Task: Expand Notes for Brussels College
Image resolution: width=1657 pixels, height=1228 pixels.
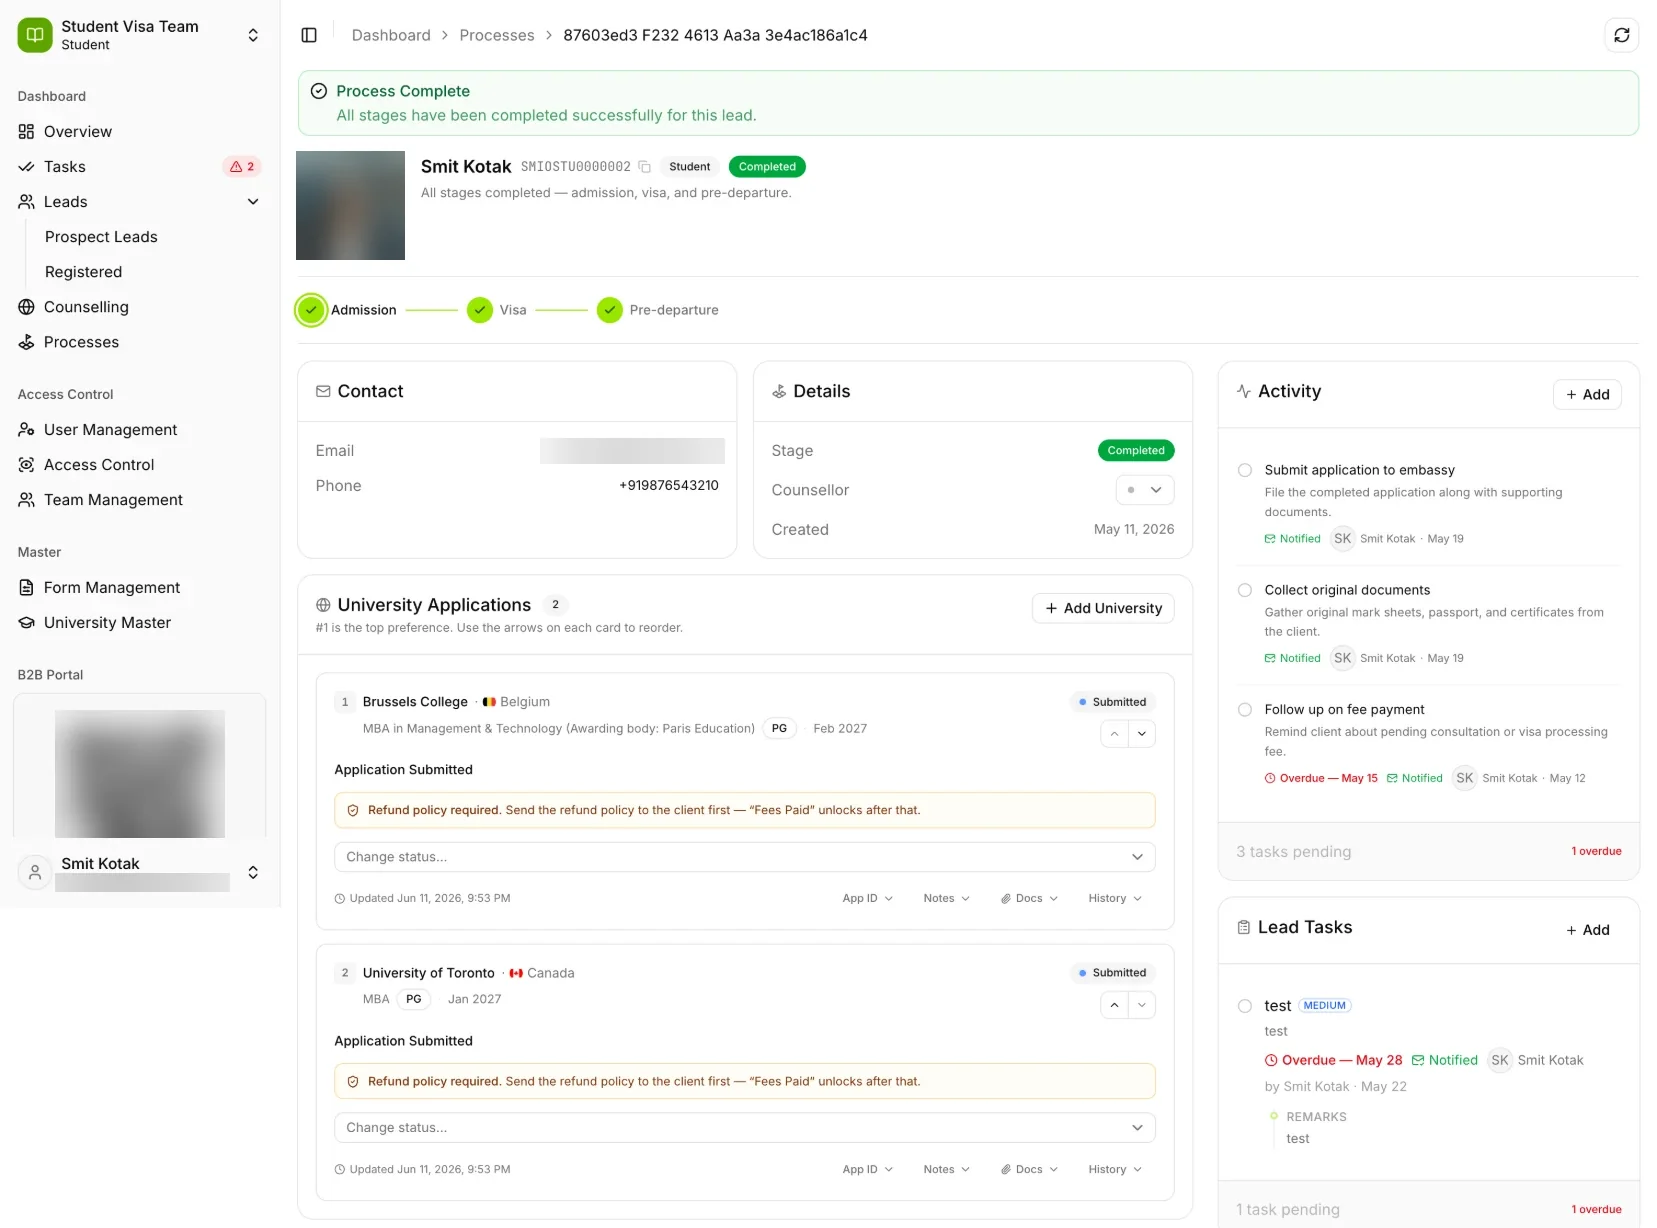Action: (946, 898)
